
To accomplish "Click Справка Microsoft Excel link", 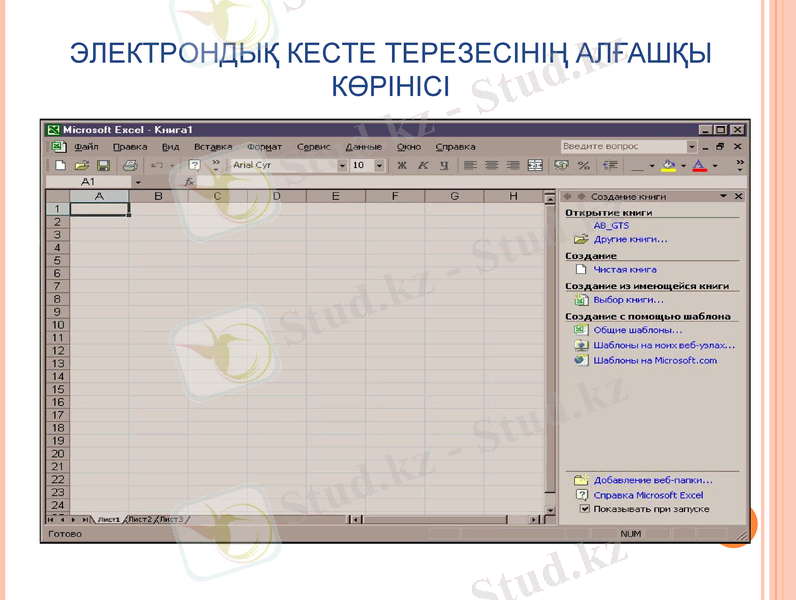I will (648, 495).
